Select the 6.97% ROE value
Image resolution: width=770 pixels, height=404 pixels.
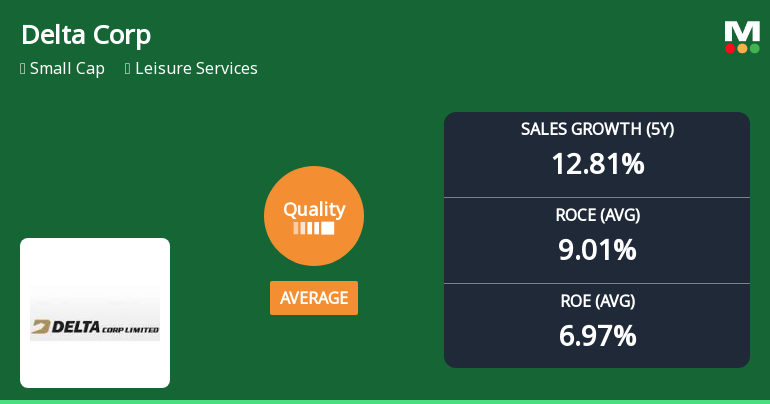point(597,336)
